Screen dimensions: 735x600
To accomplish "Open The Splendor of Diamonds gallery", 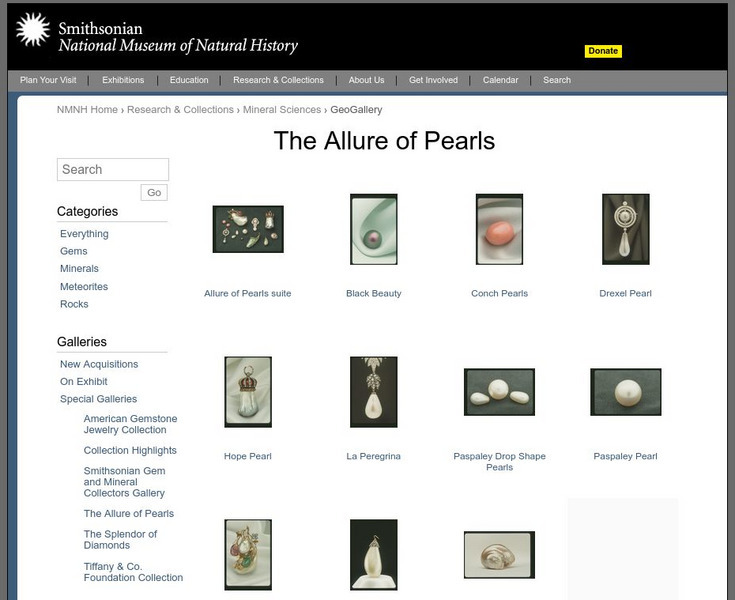I will tap(120, 540).
